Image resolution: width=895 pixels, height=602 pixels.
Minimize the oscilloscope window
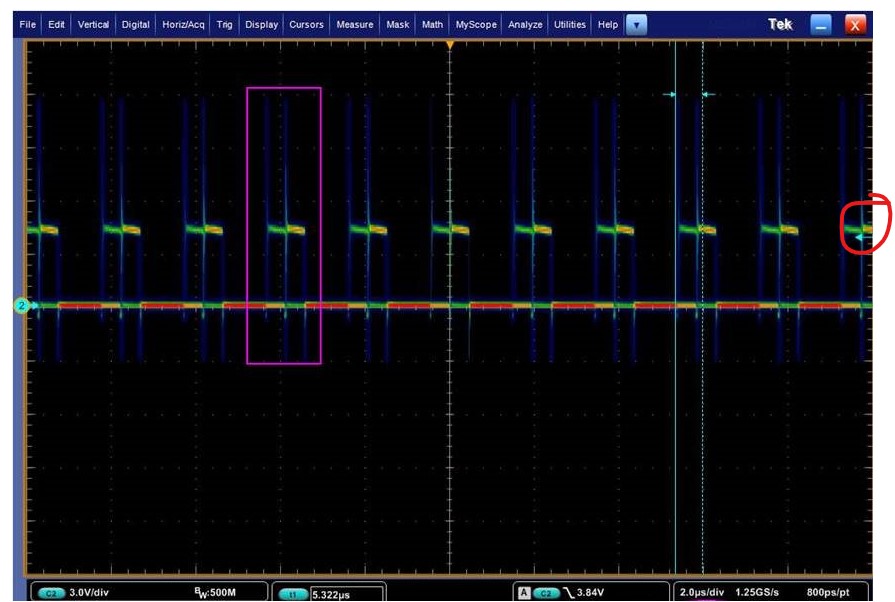[x=821, y=25]
